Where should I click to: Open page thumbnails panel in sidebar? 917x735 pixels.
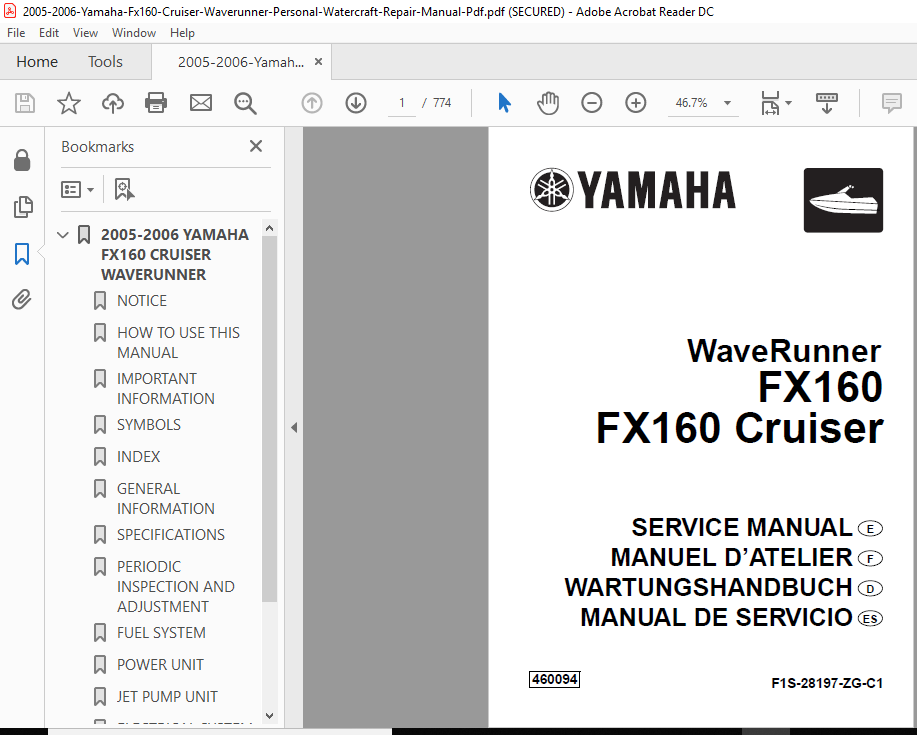pos(22,207)
